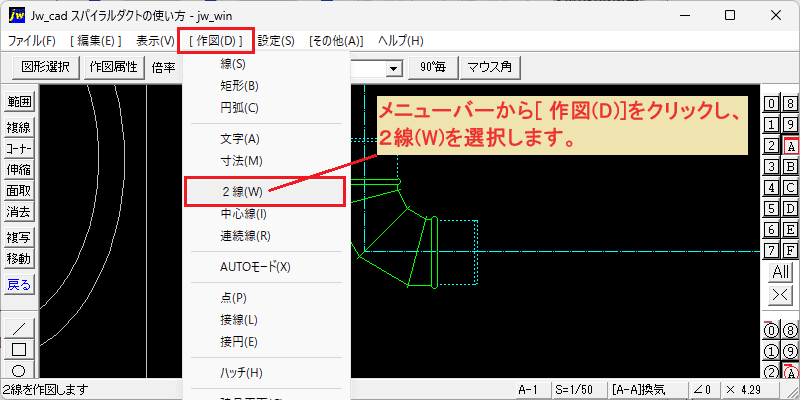Choose 連続線(R) menu entry
This screenshot has height=400, width=800.
click(x=266, y=236)
